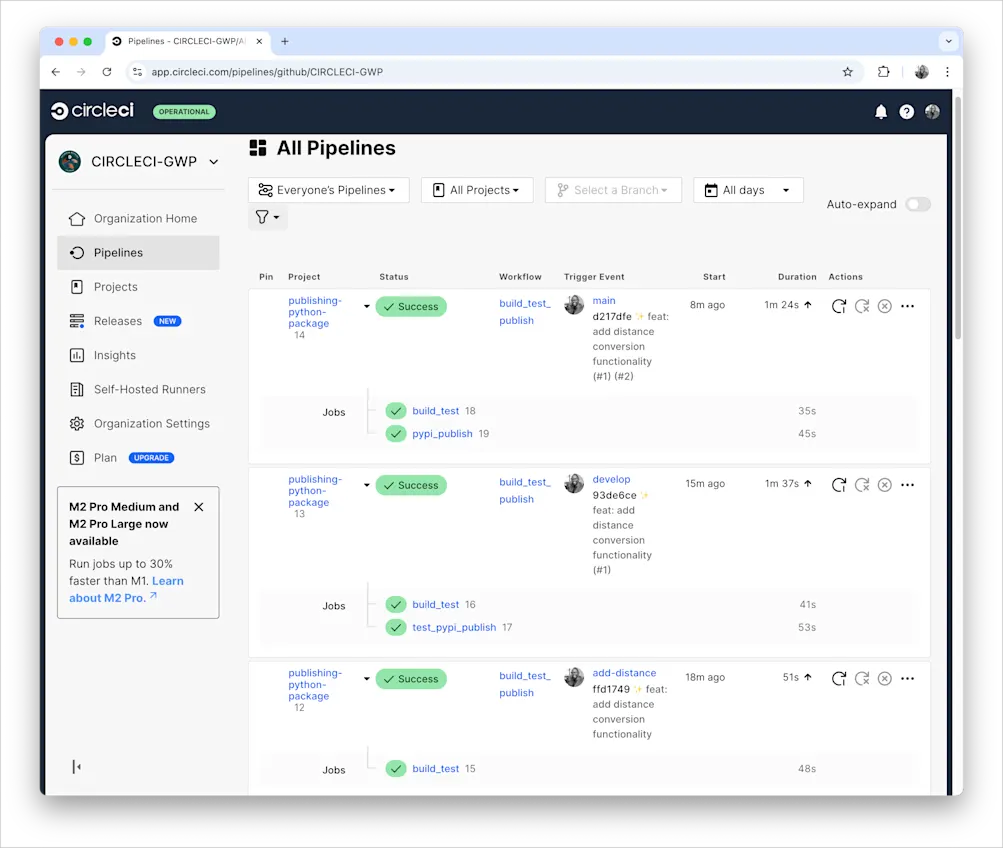The width and height of the screenshot is (1003, 848).
Task: Open more actions for pipeline 12
Action: coord(908,679)
